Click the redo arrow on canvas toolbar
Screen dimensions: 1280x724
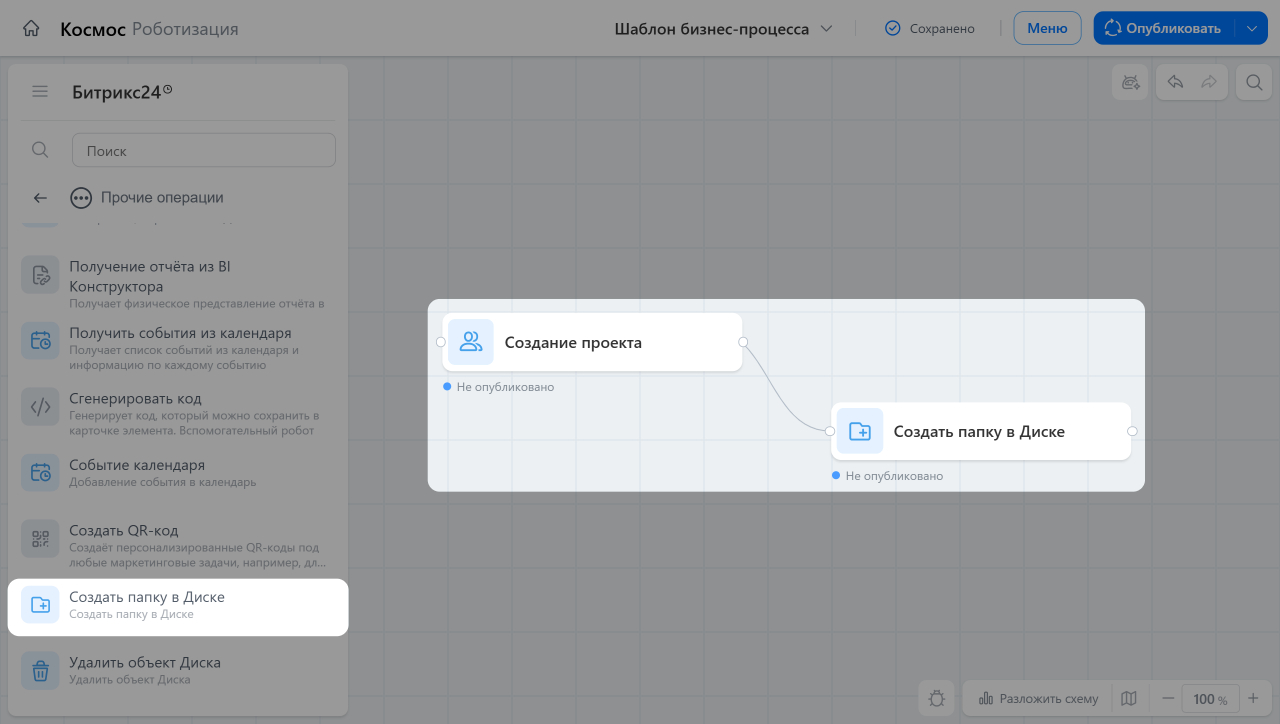coord(1209,83)
